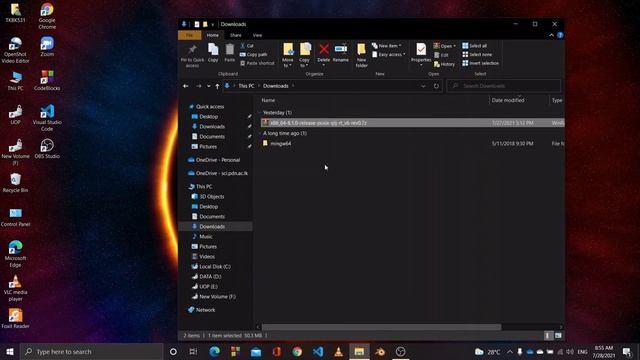
Task: Open OBS Studio desktop shortcut
Action: (x=47, y=149)
